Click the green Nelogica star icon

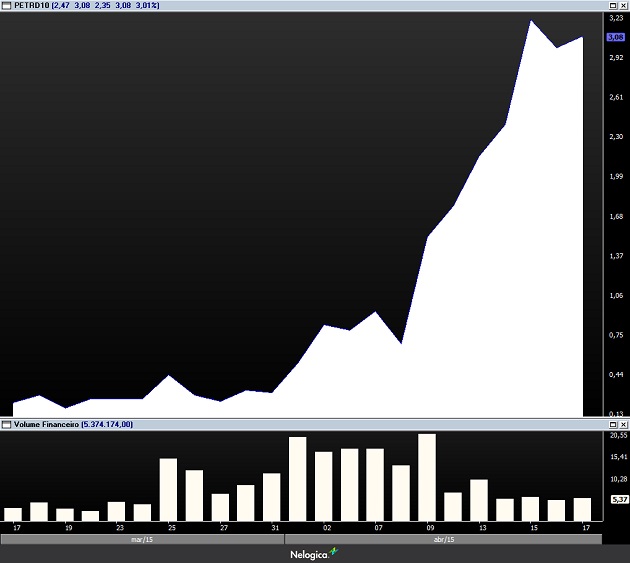[334, 551]
